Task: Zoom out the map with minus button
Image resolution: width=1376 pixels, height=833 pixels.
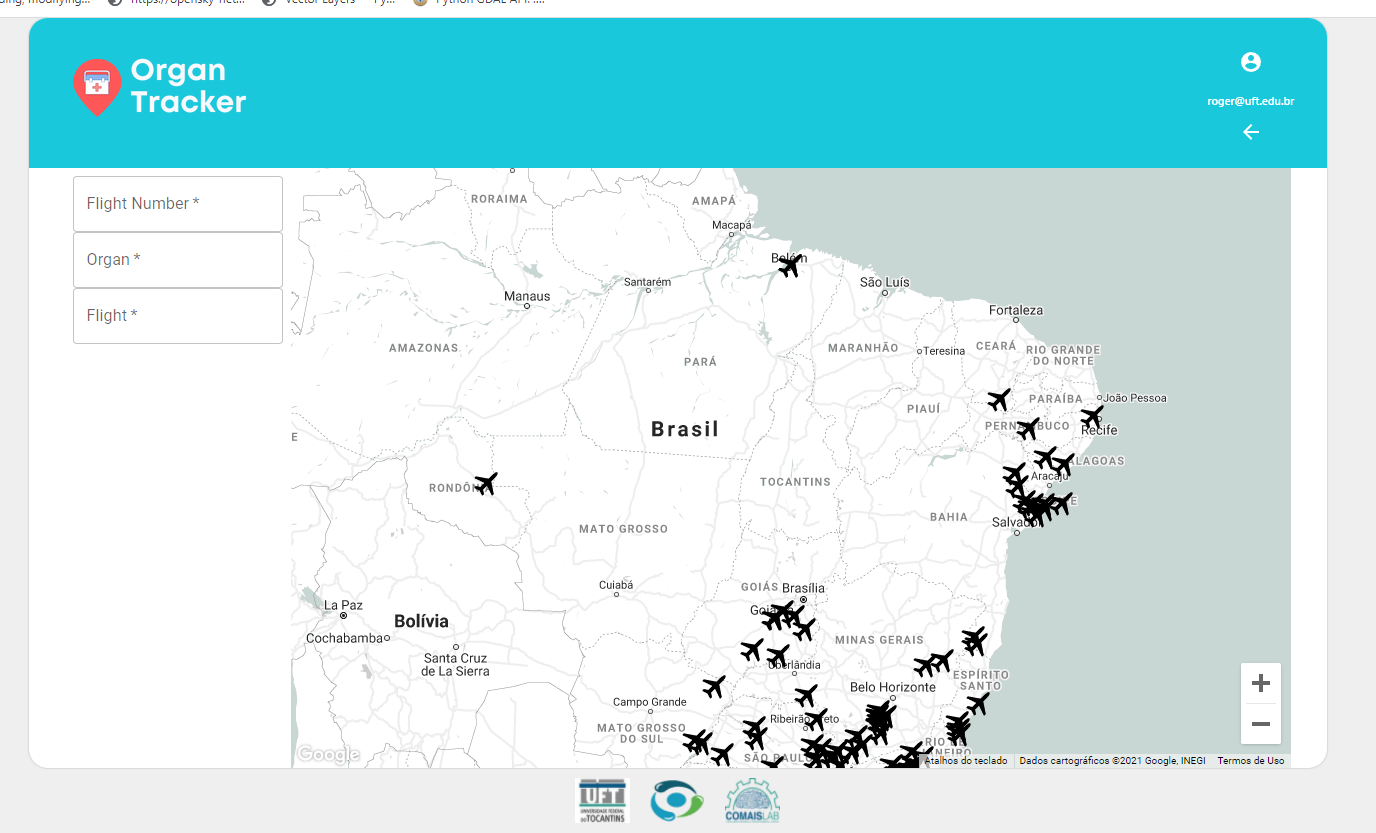Action: (x=1261, y=724)
